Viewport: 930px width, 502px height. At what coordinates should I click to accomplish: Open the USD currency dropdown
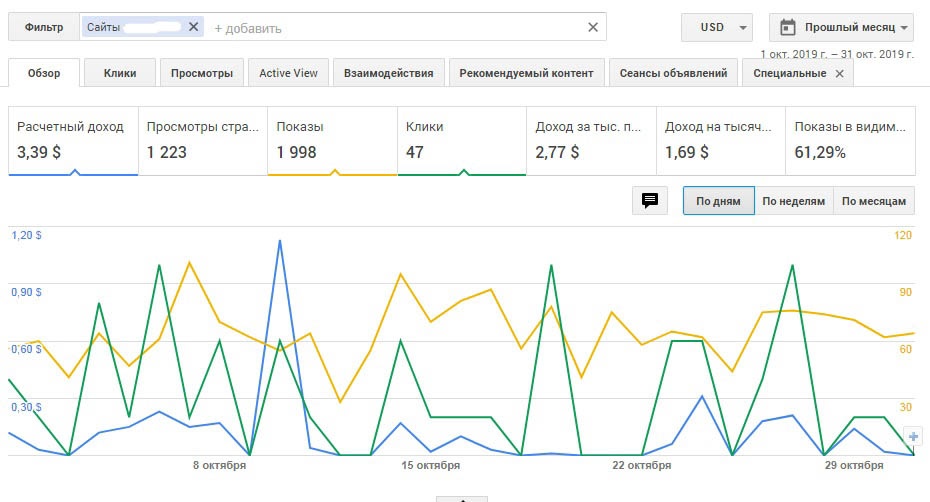pyautogui.click(x=716, y=28)
